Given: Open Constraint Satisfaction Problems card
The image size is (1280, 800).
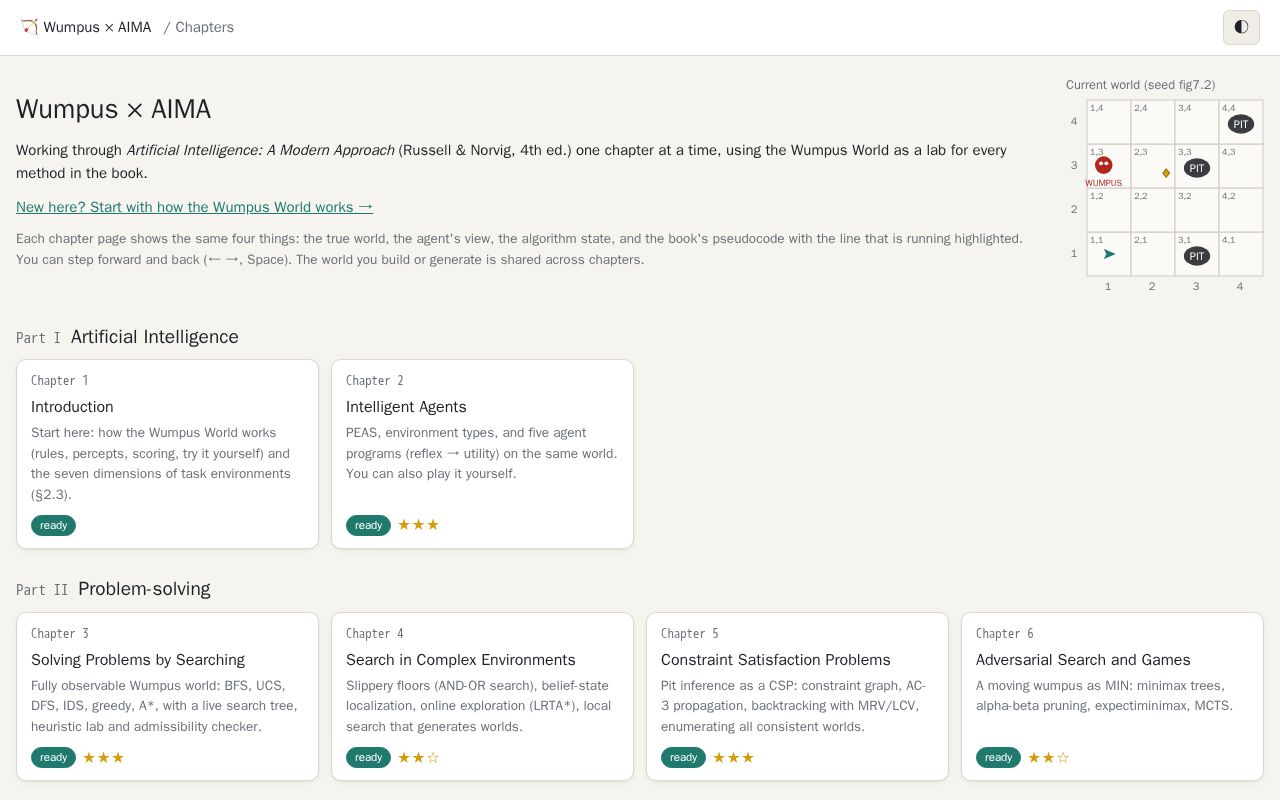Looking at the screenshot, I should (797, 696).
